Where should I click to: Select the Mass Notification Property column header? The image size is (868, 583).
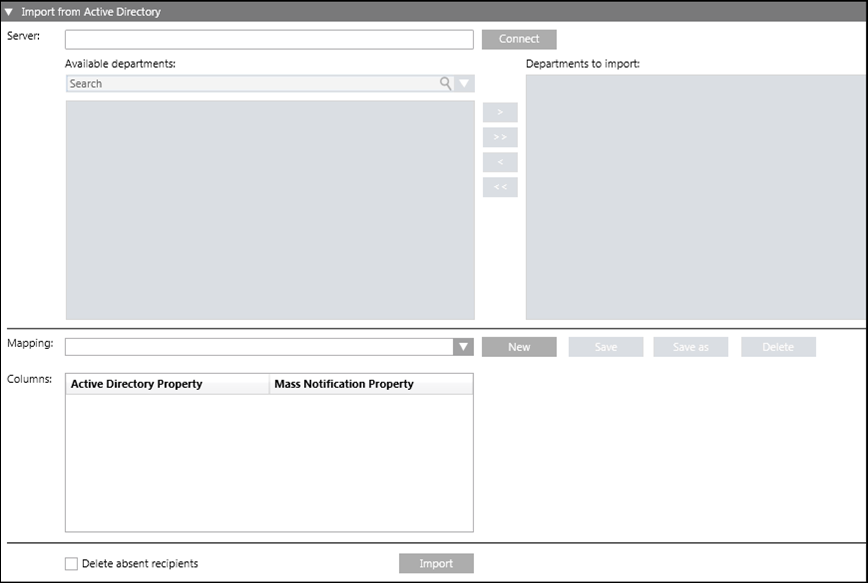371,384
